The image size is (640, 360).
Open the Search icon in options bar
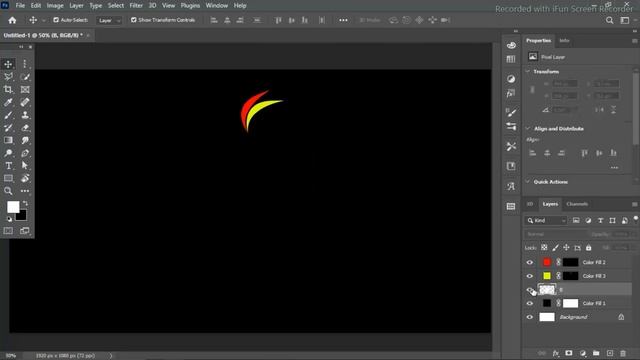(x=609, y=20)
